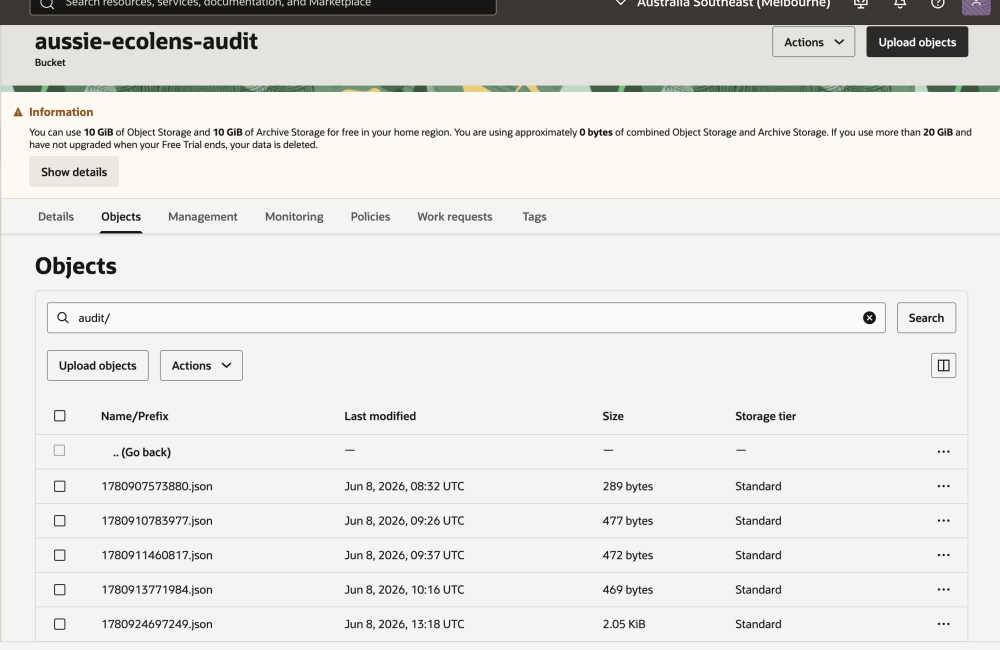Click the Name/Prefix column header
1000x650 pixels.
click(x=135, y=416)
